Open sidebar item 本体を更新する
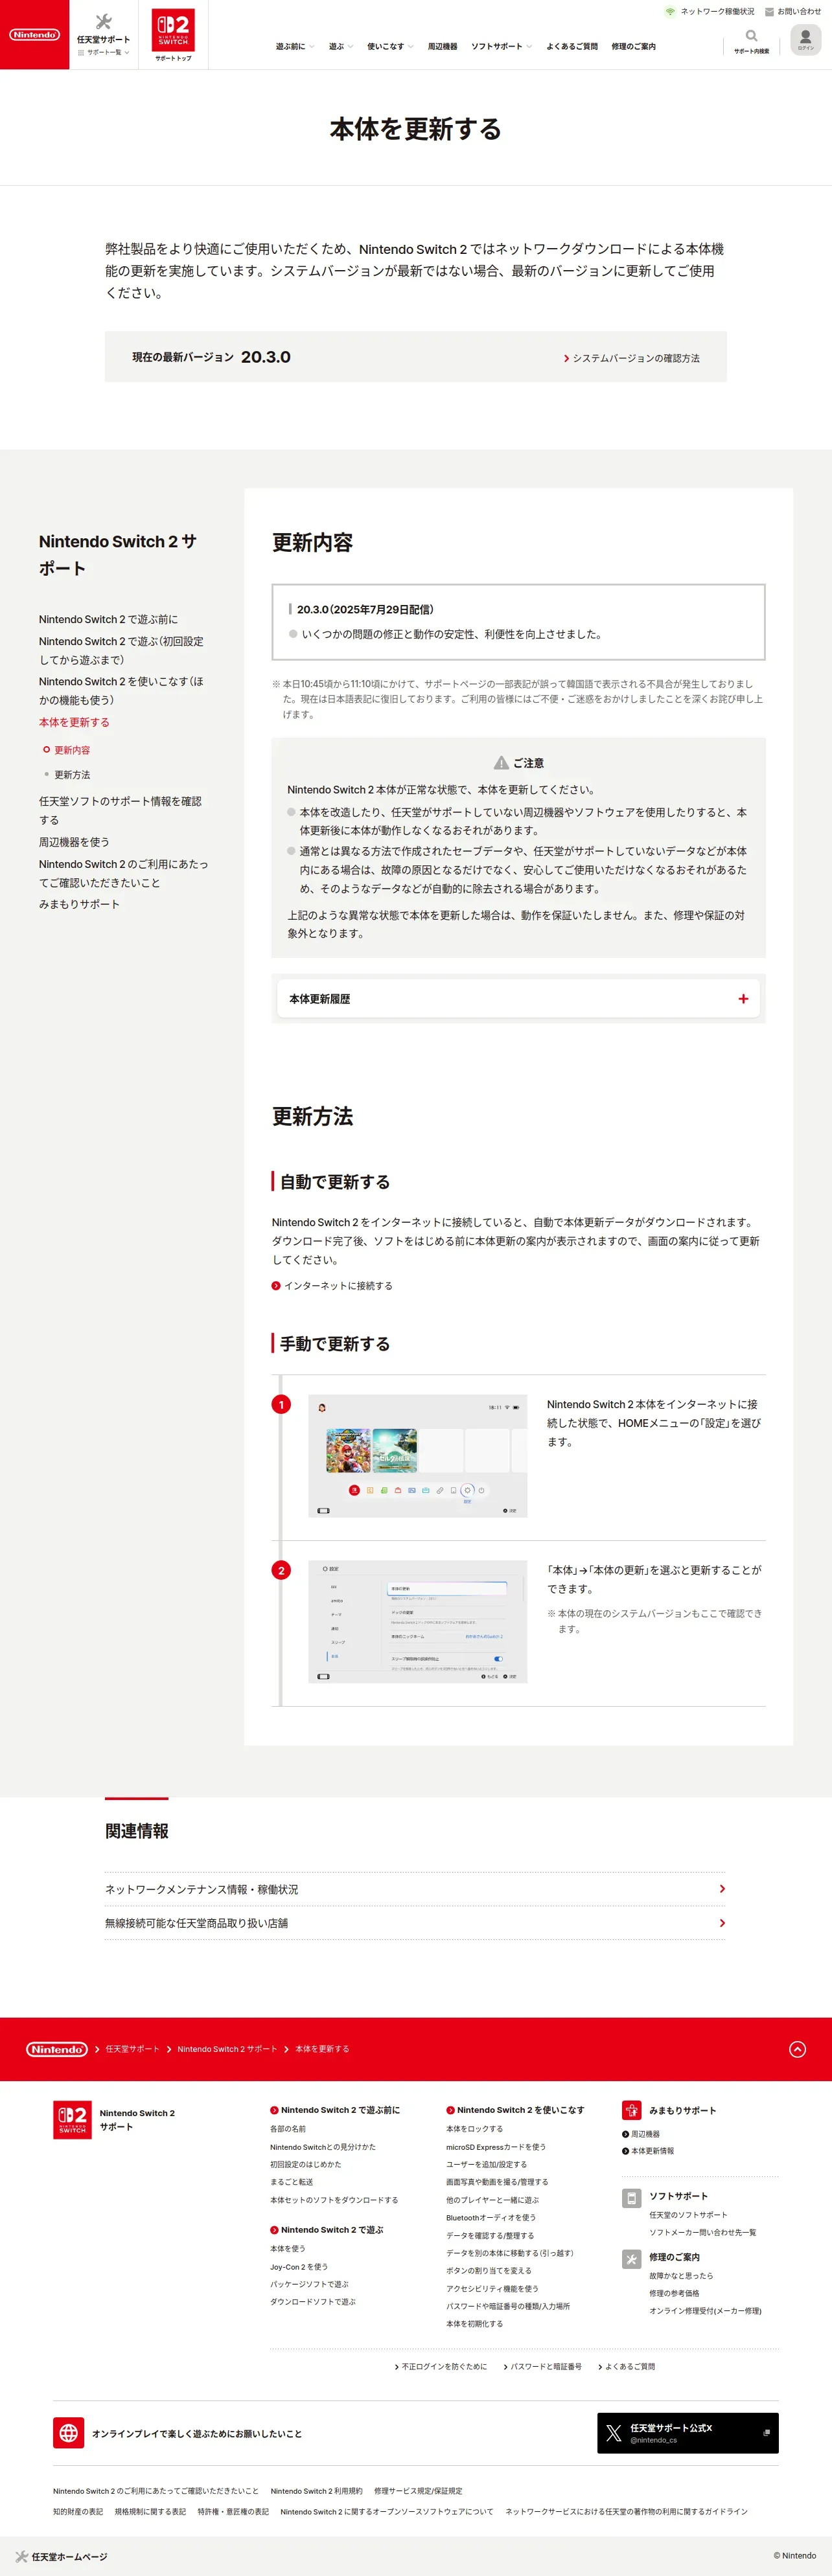 [74, 723]
